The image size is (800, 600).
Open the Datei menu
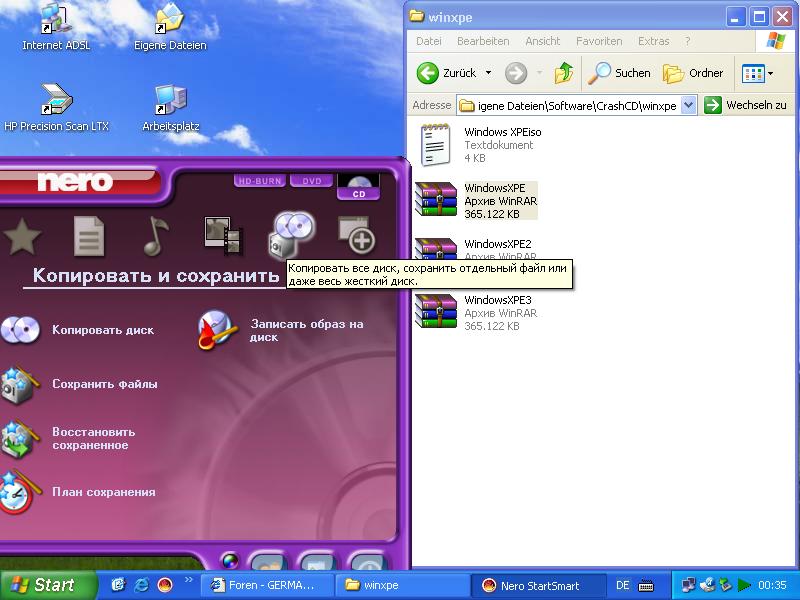[x=429, y=41]
